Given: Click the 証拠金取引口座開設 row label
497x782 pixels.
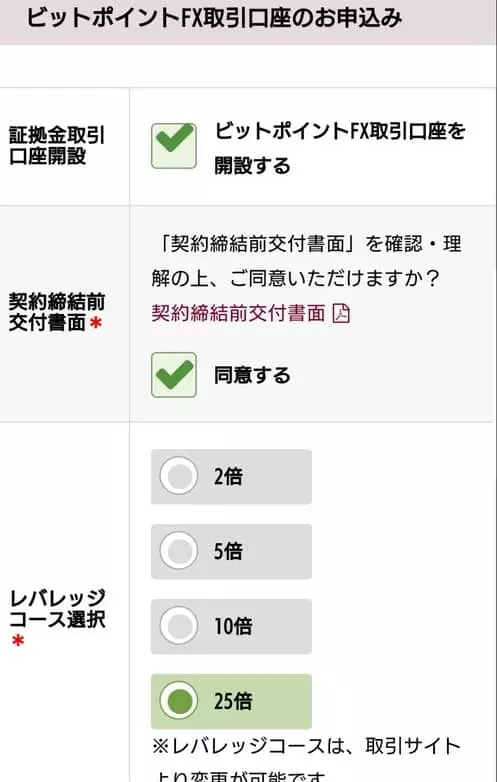Looking at the screenshot, I should pyautogui.click(x=57, y=146).
